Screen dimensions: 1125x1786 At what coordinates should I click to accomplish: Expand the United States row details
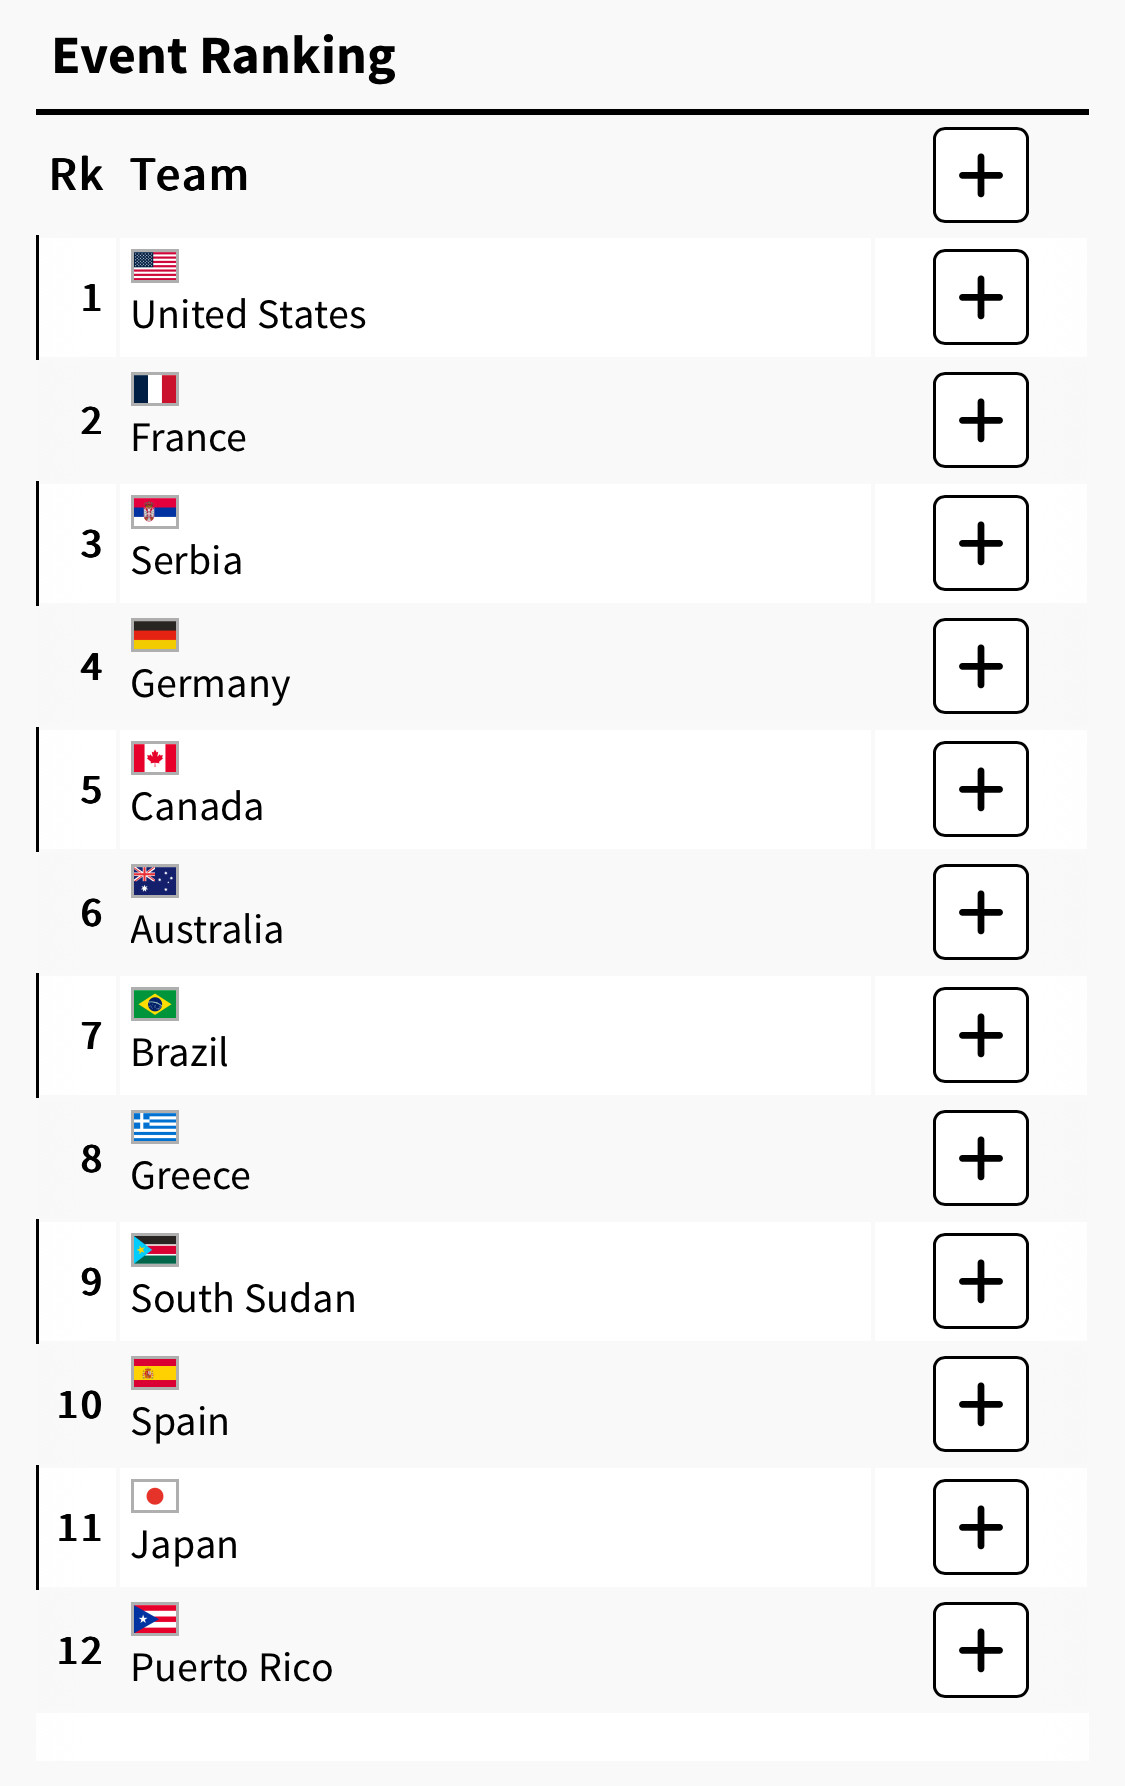(x=980, y=297)
